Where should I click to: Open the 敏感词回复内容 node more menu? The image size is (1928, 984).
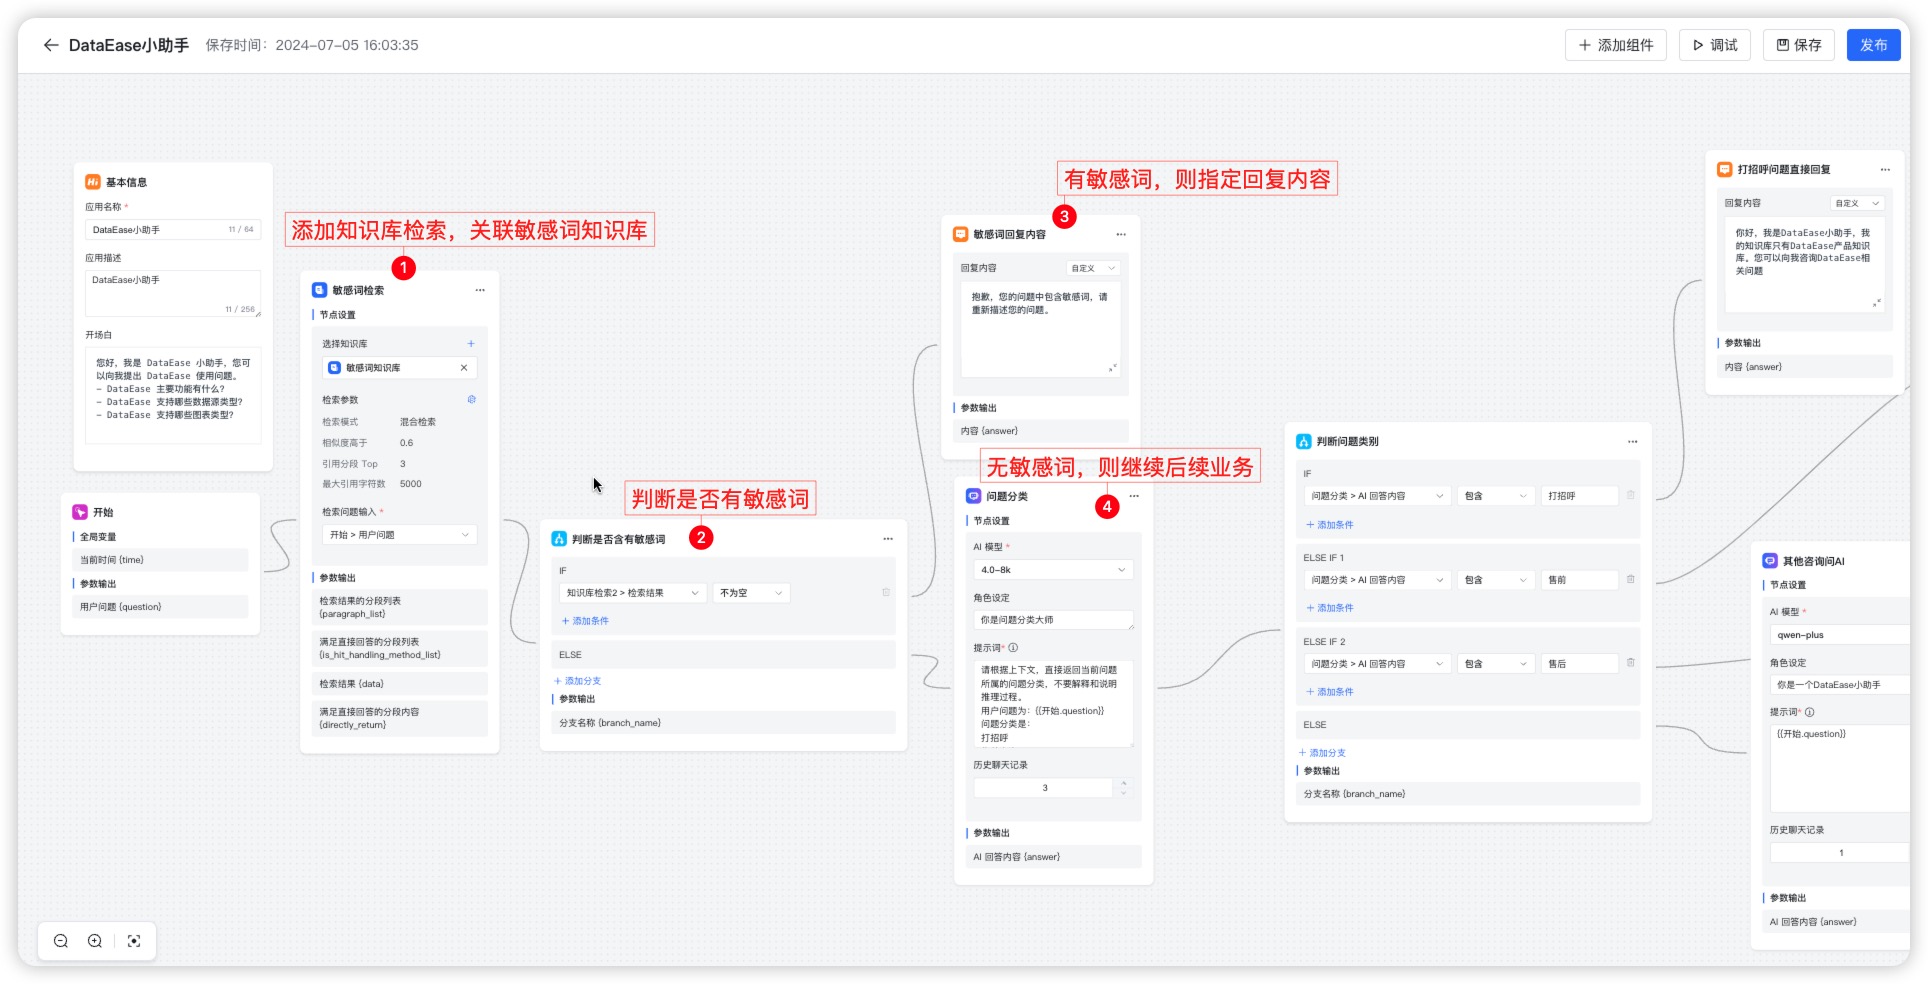[x=1121, y=234]
